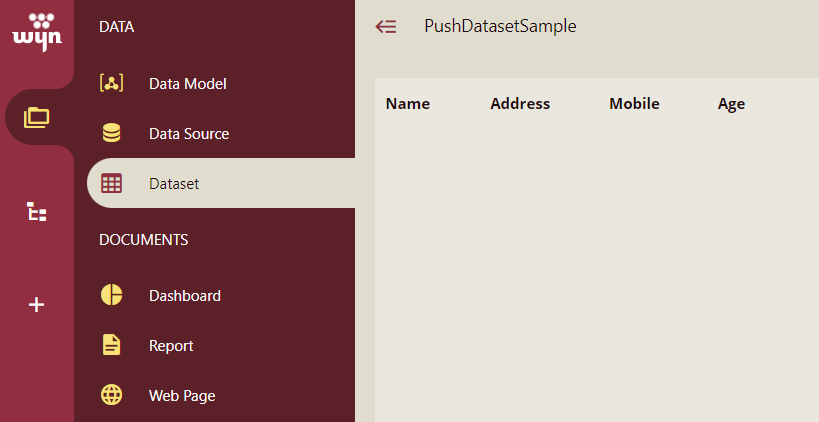Viewport: 819px width, 422px height.
Task: Click the Data Source database icon
Action: coord(111,134)
